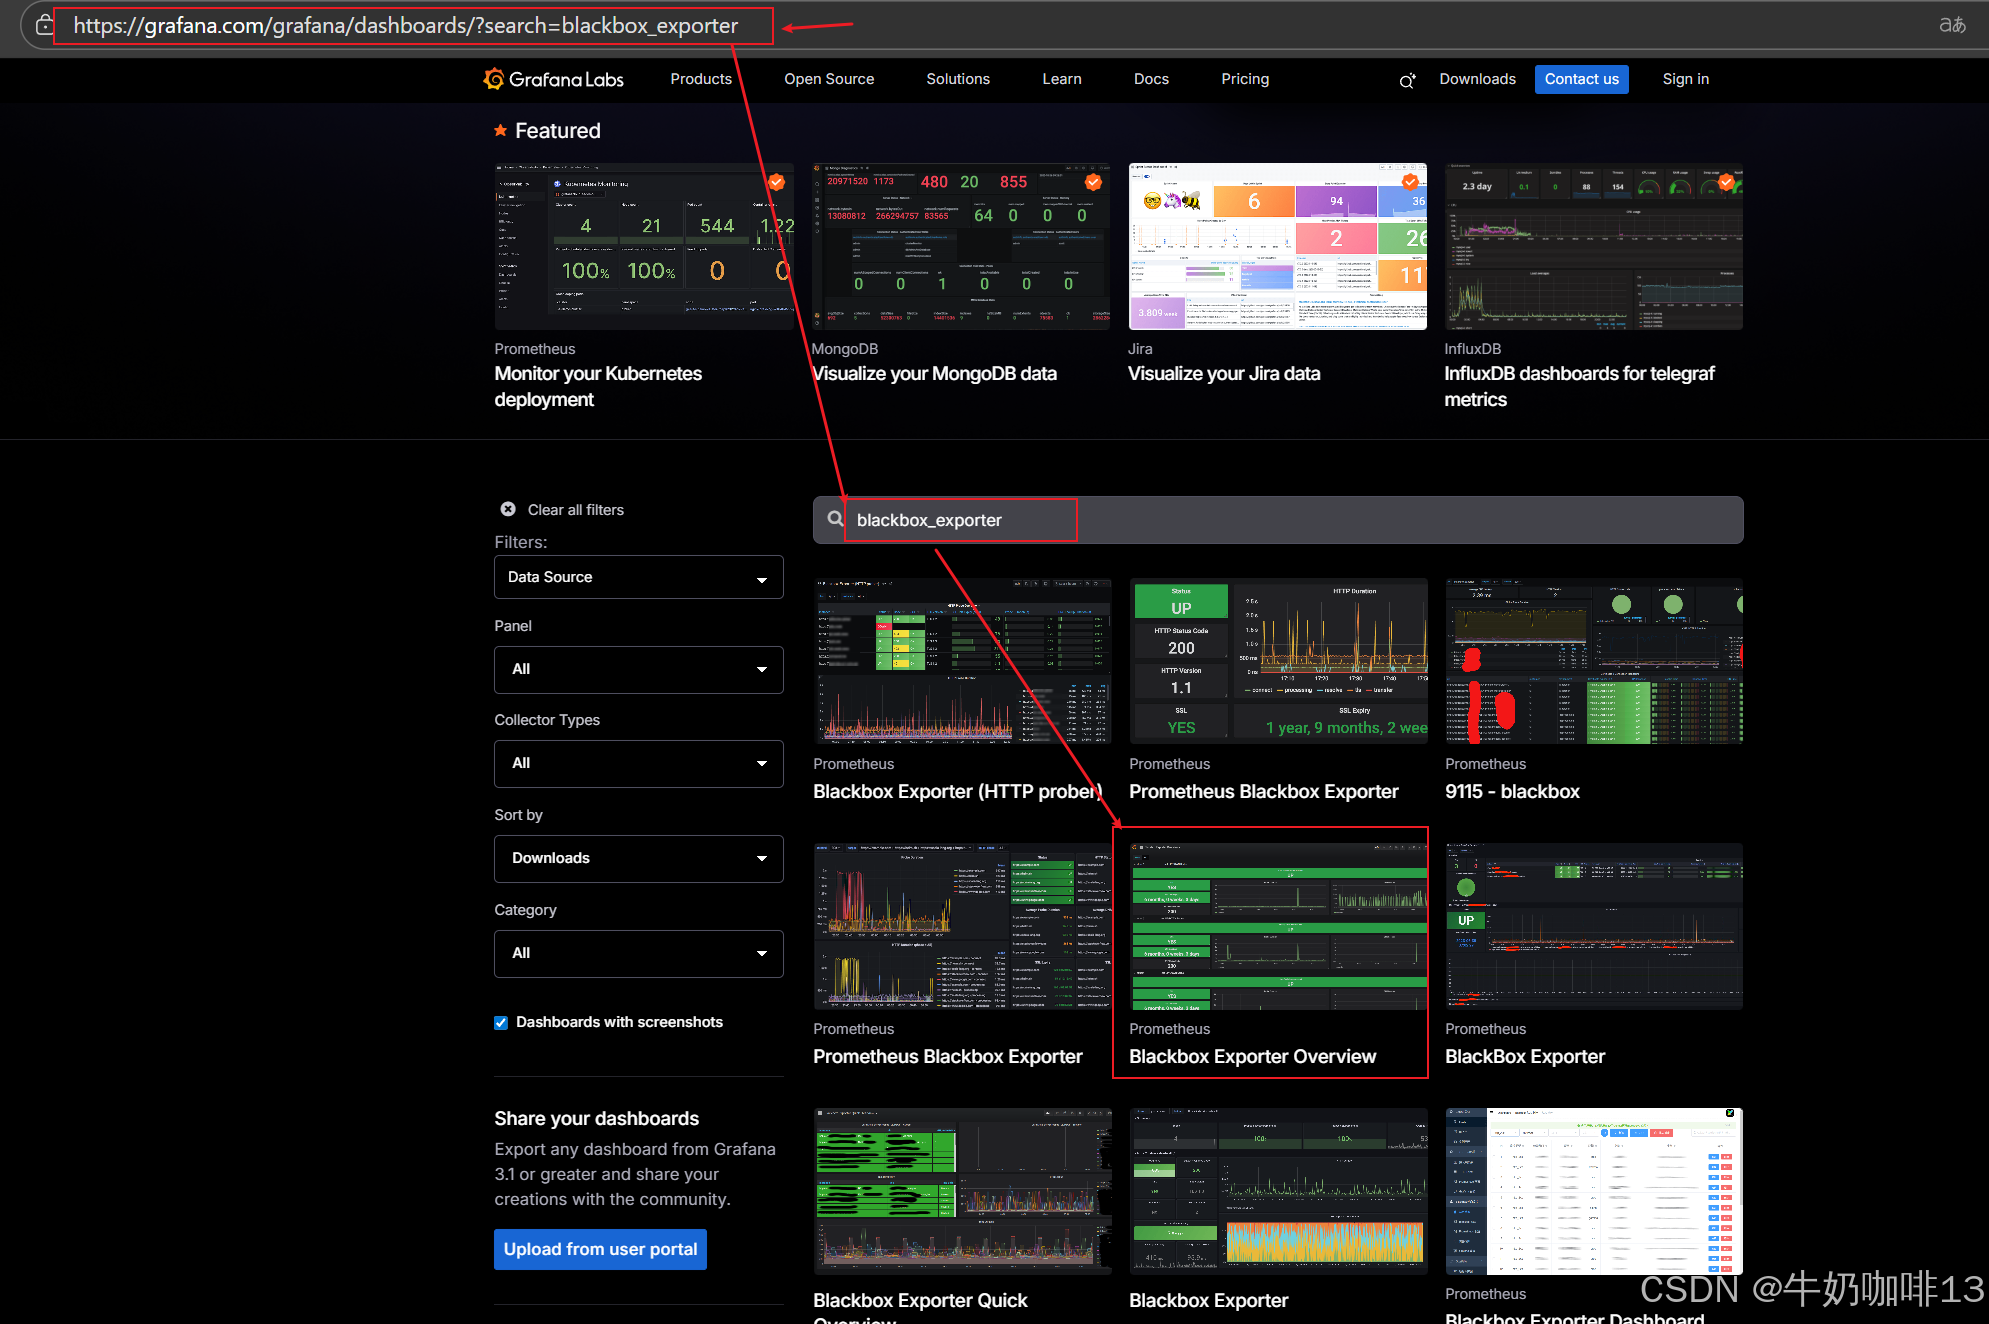
Task: Click the Sign in link
Action: tap(1685, 79)
